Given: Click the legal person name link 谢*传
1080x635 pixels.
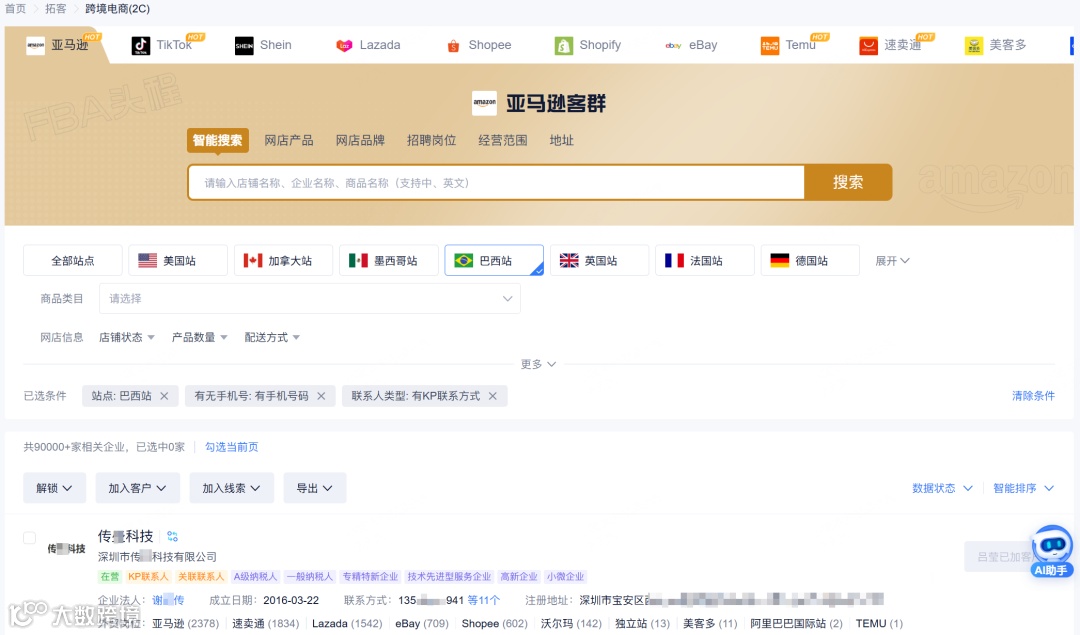Looking at the screenshot, I should (x=168, y=601).
